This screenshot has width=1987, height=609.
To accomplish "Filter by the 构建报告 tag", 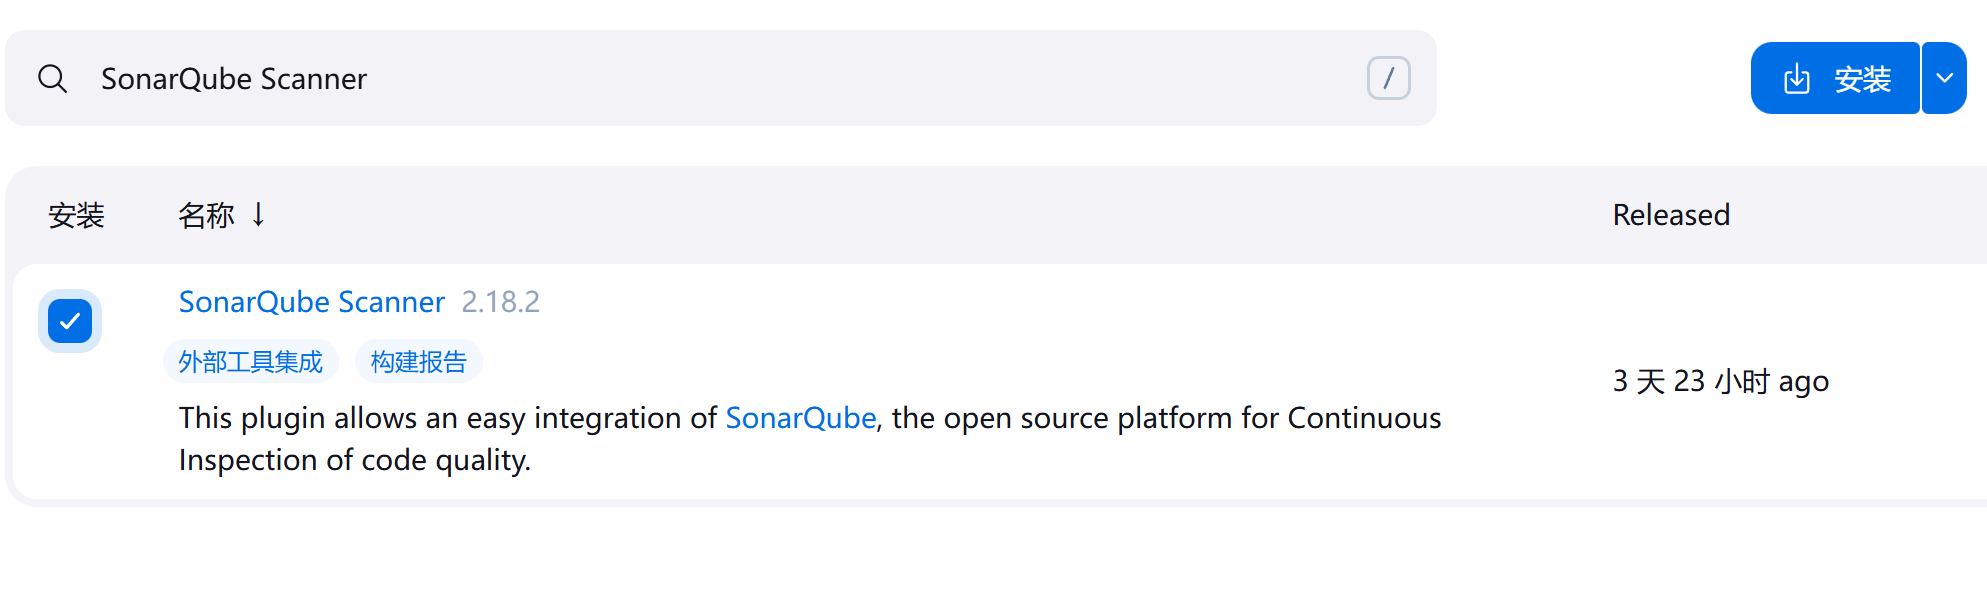I will (418, 362).
